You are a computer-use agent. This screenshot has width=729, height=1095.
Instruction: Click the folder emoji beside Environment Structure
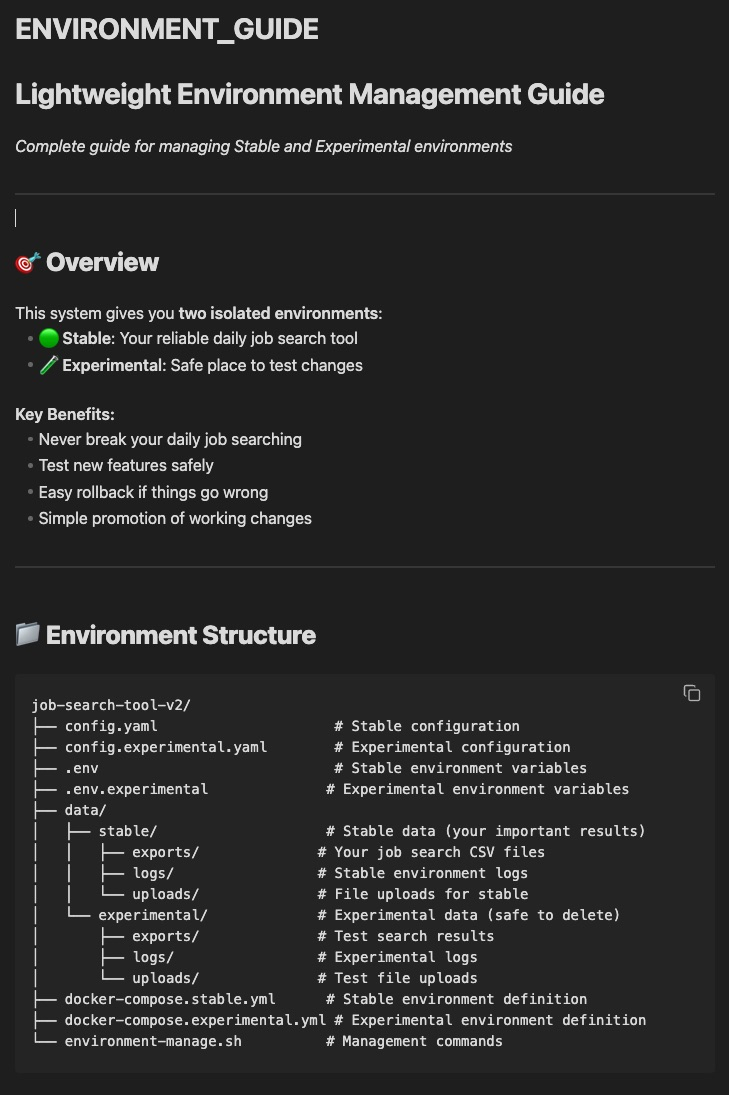(27, 635)
